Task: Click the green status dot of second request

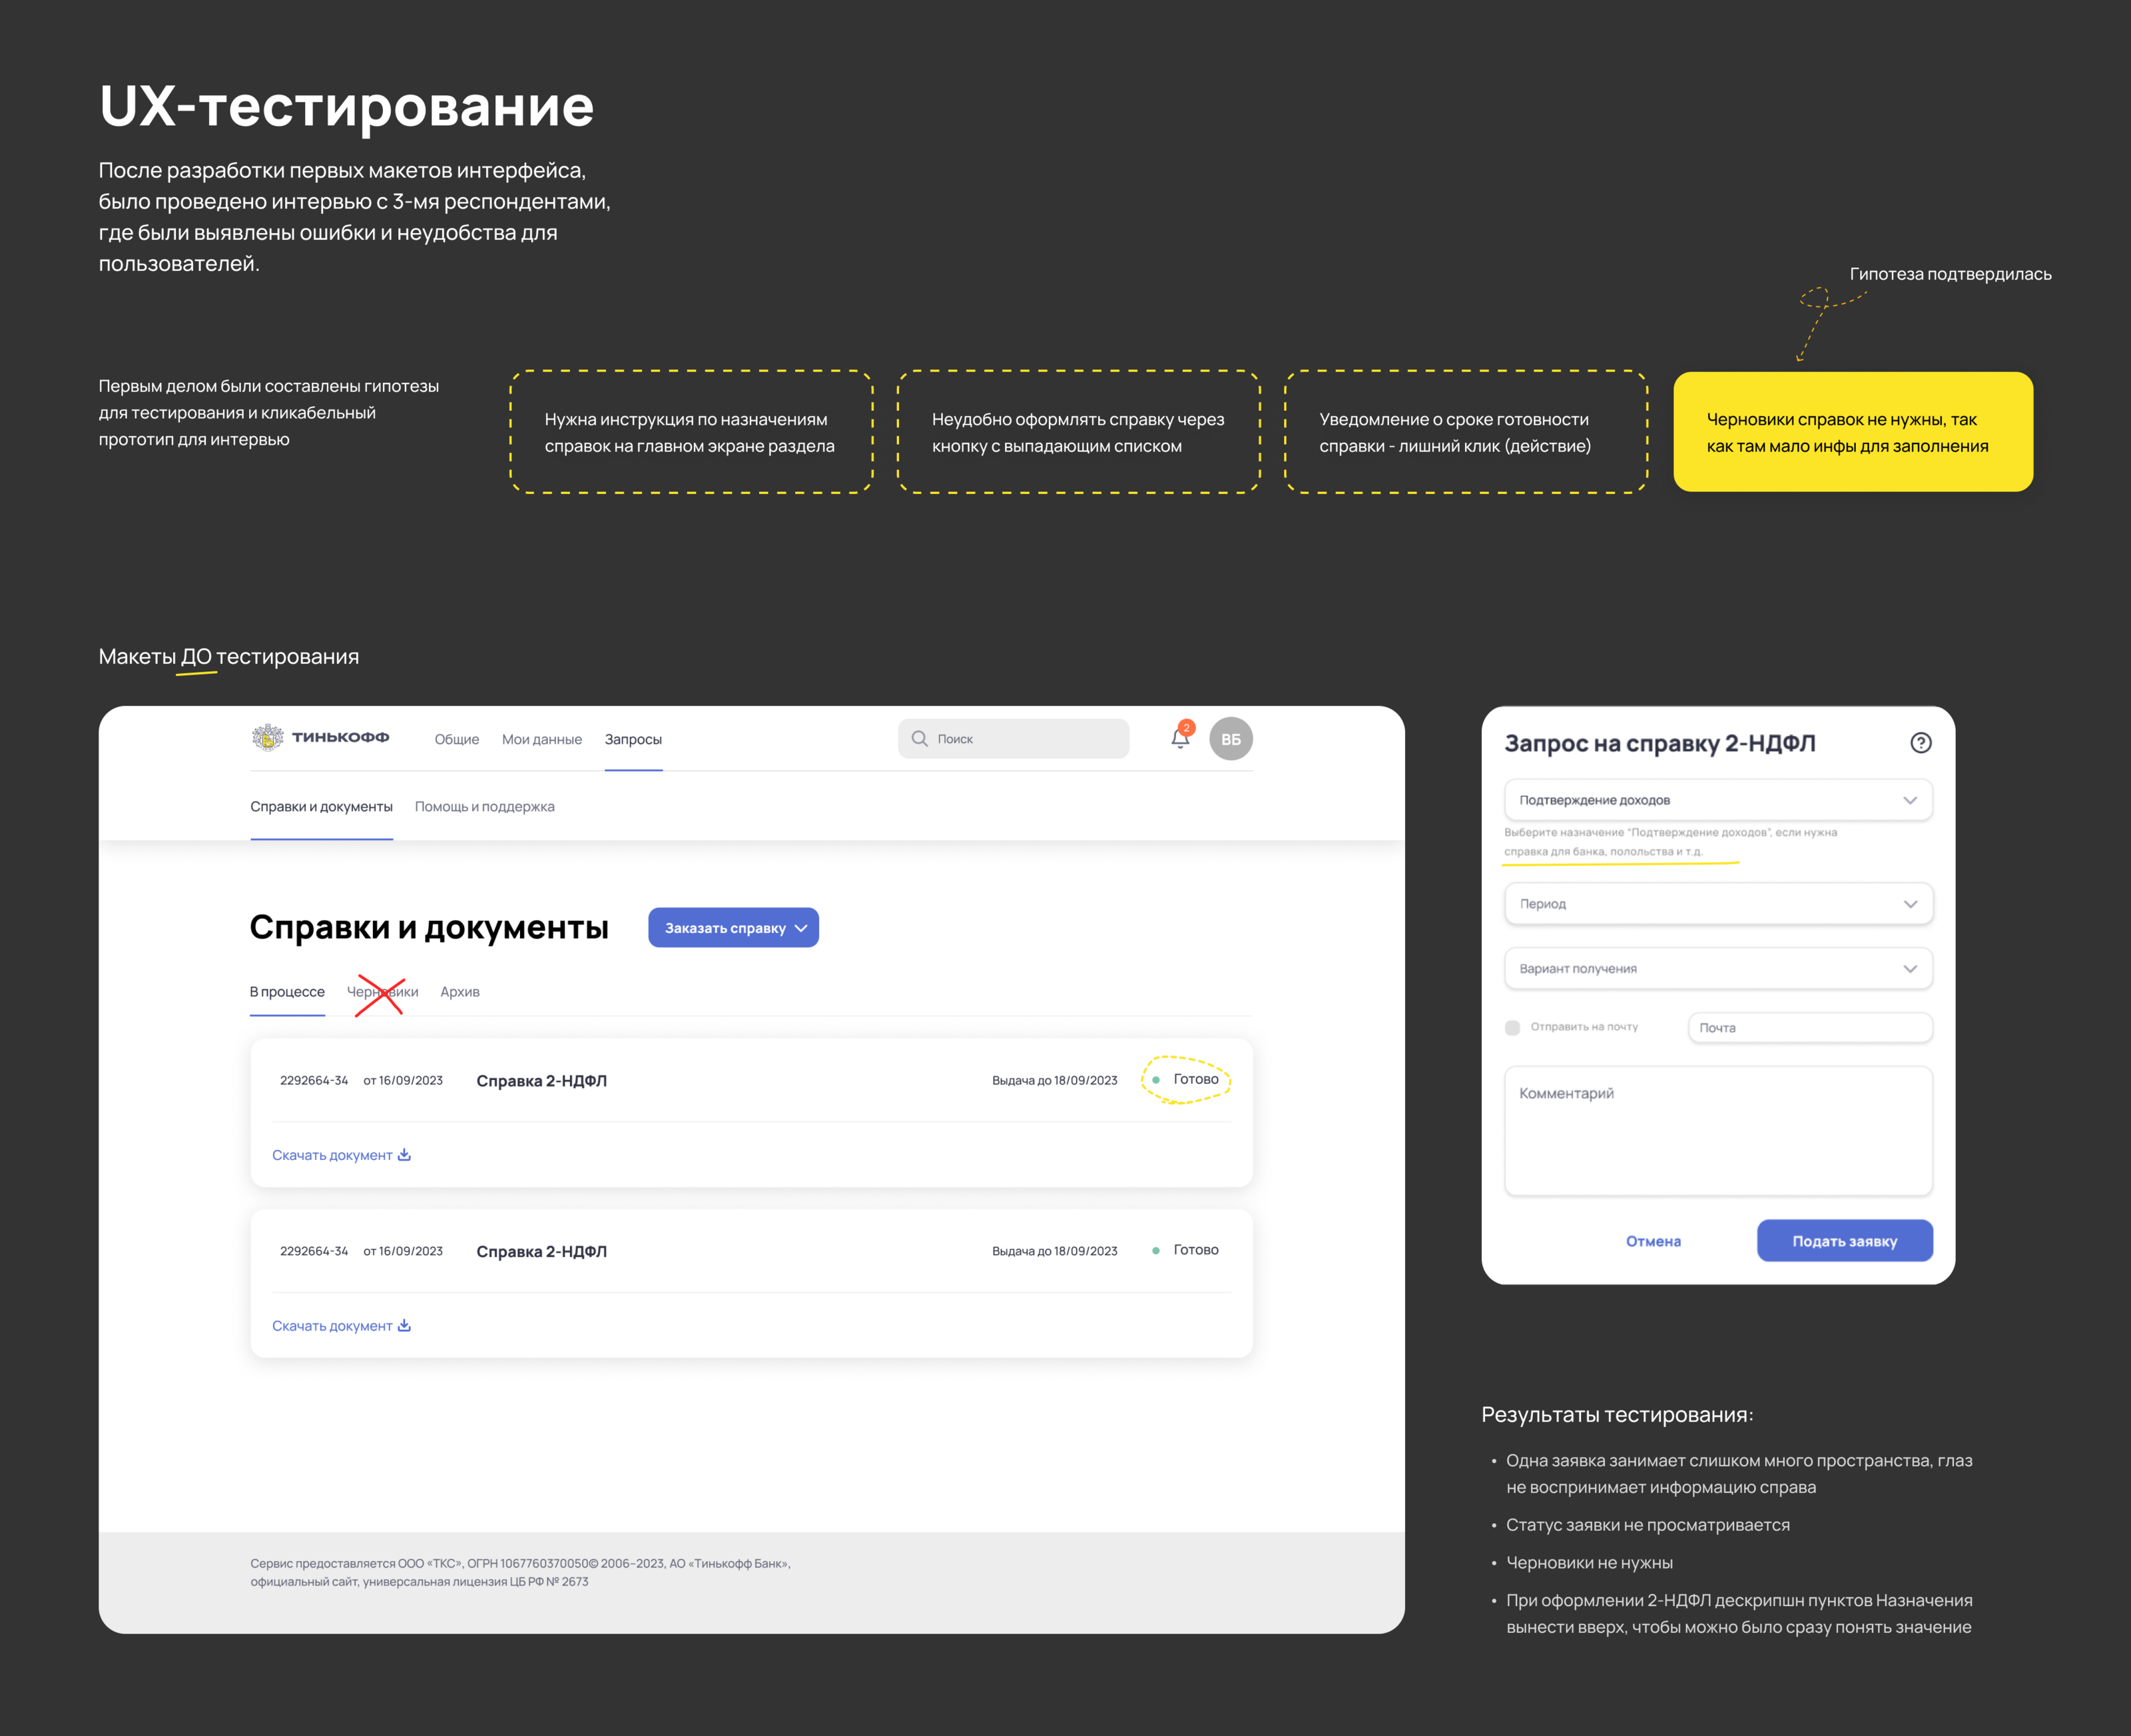Action: [1156, 1251]
